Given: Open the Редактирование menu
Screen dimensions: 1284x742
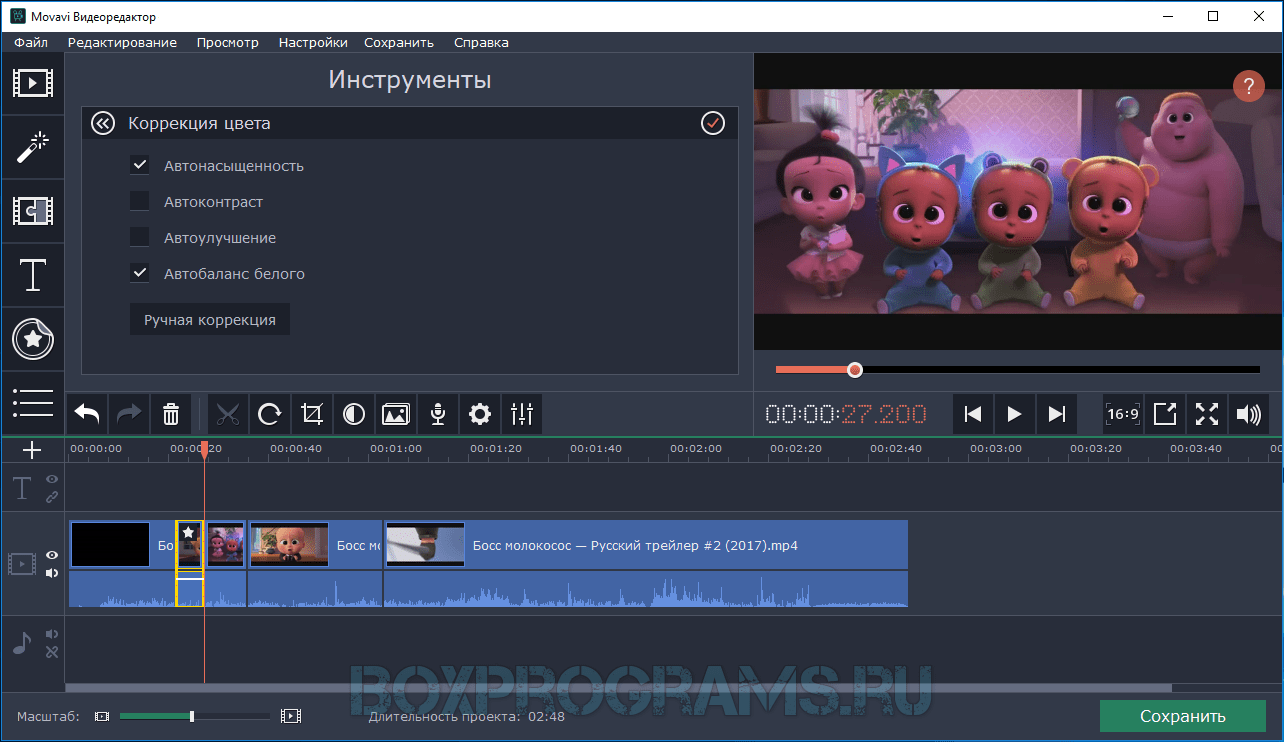Looking at the screenshot, I should coord(122,43).
